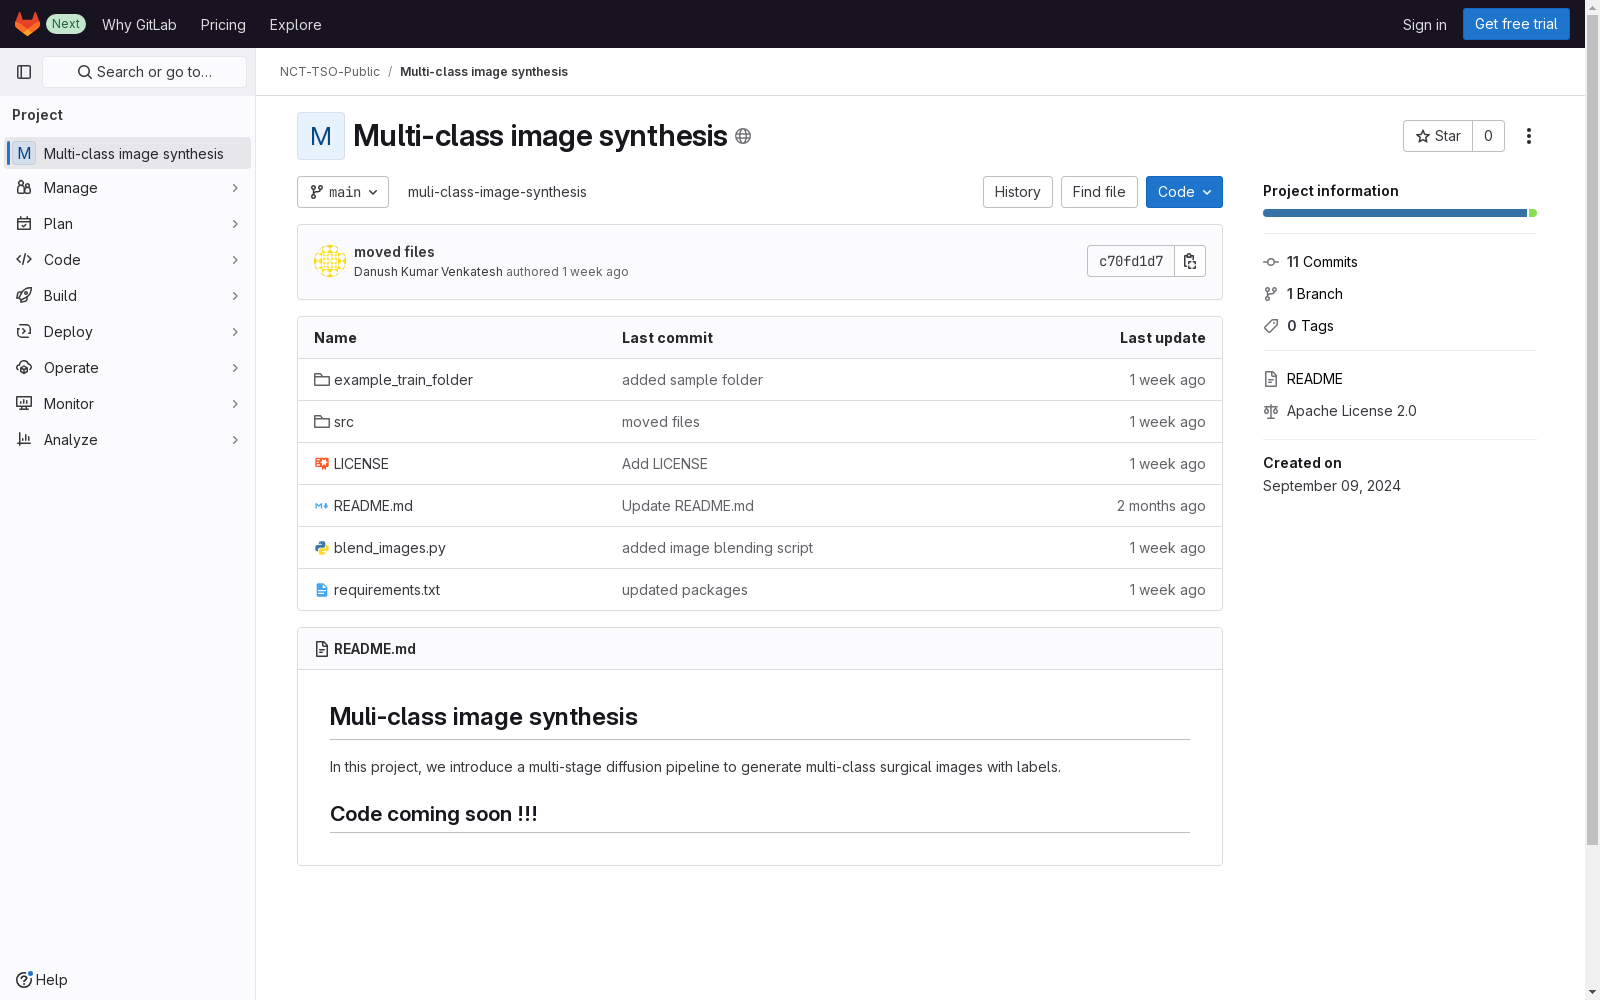Open Why GitLab in top navigation
The height and width of the screenshot is (1000, 1600).
139,25
